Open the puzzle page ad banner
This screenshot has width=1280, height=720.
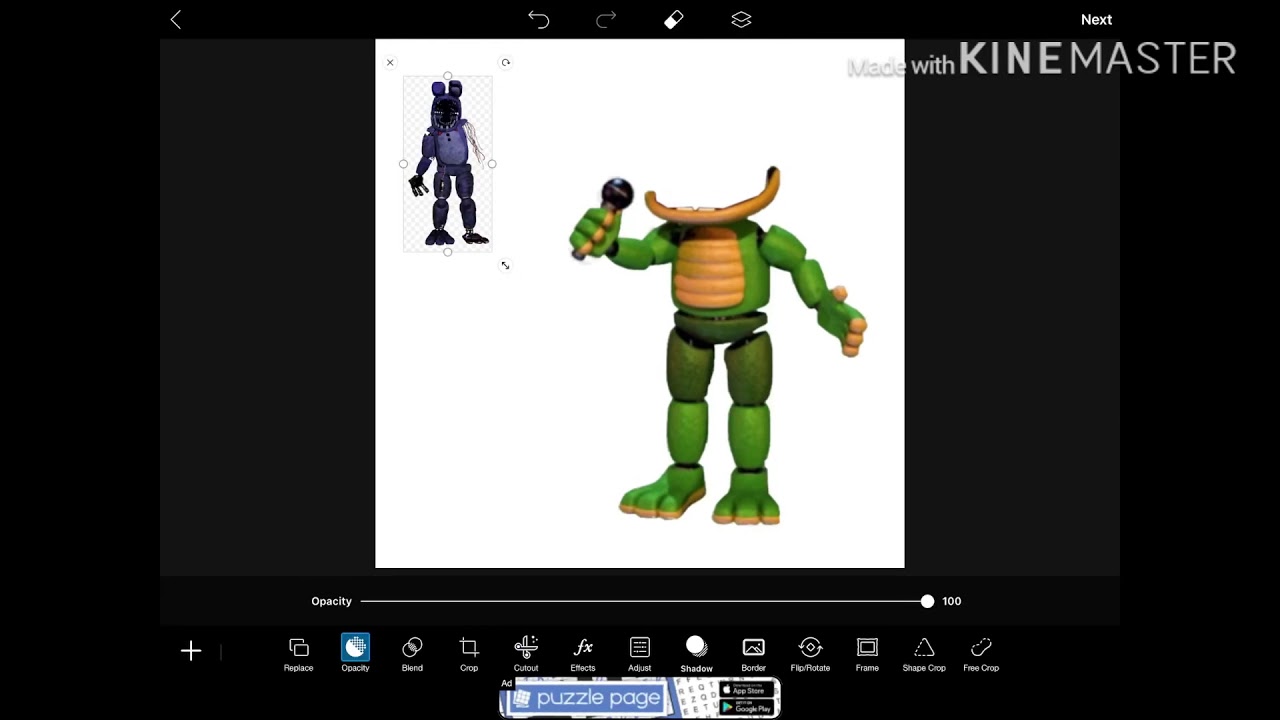point(640,698)
